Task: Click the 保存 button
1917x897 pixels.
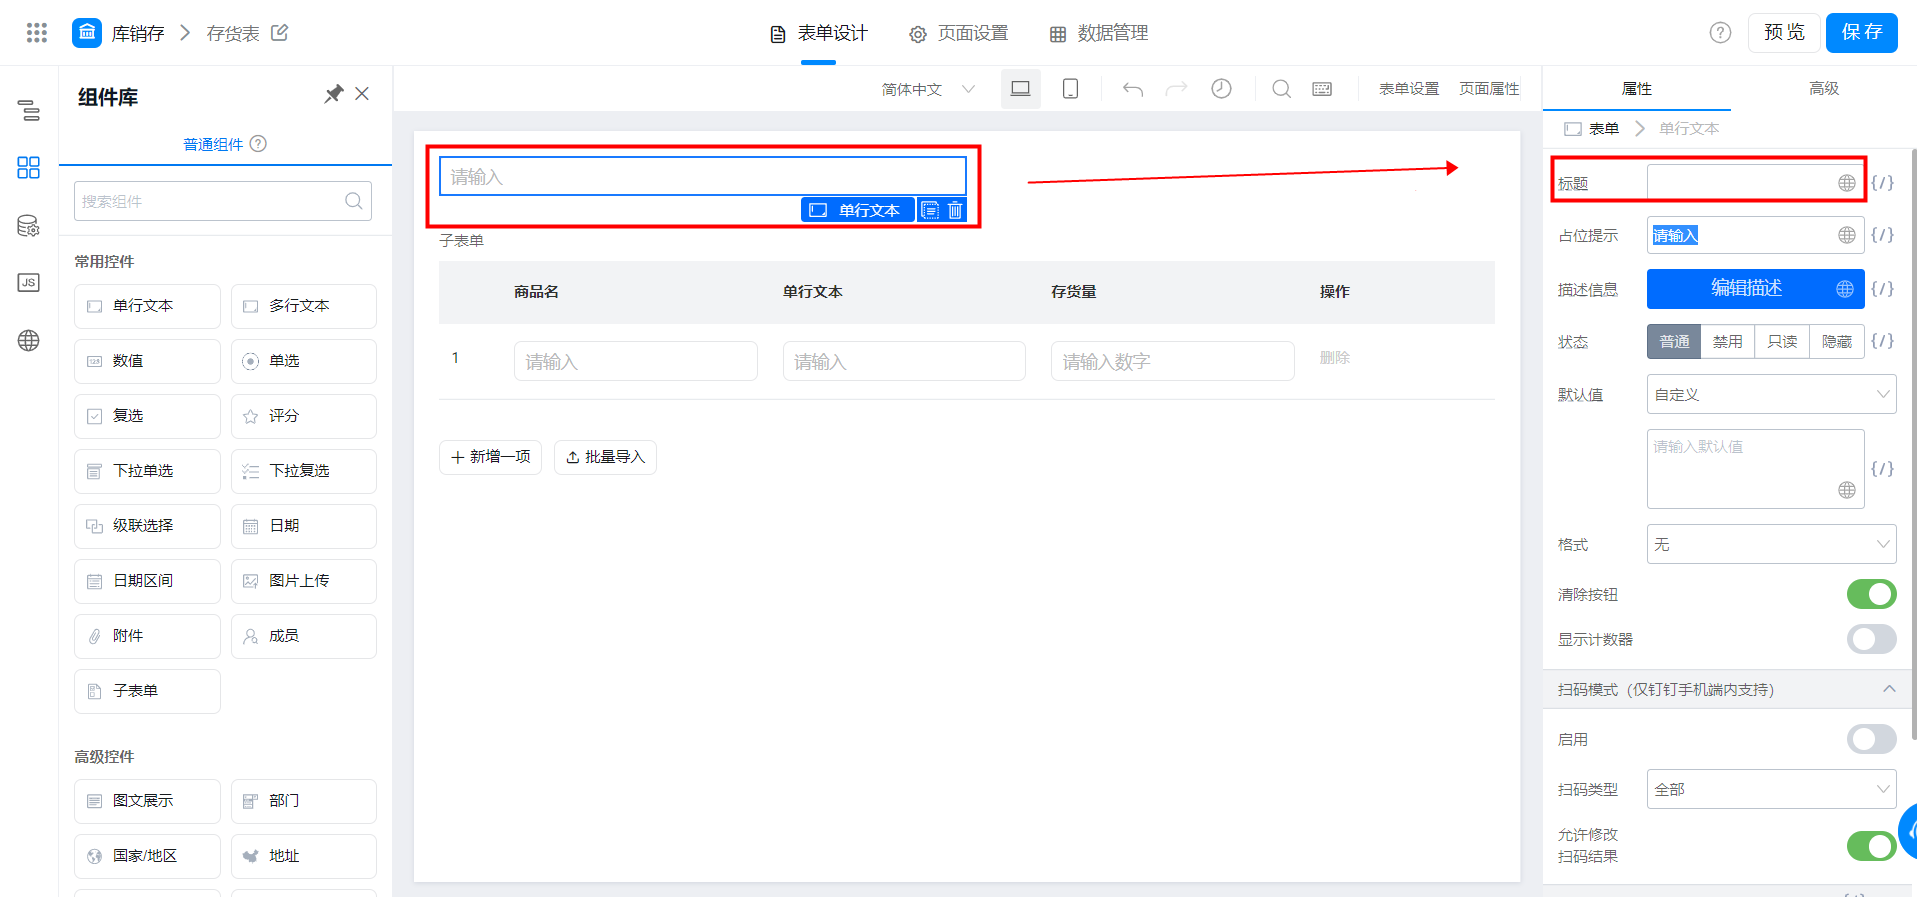Action: pyautogui.click(x=1861, y=33)
